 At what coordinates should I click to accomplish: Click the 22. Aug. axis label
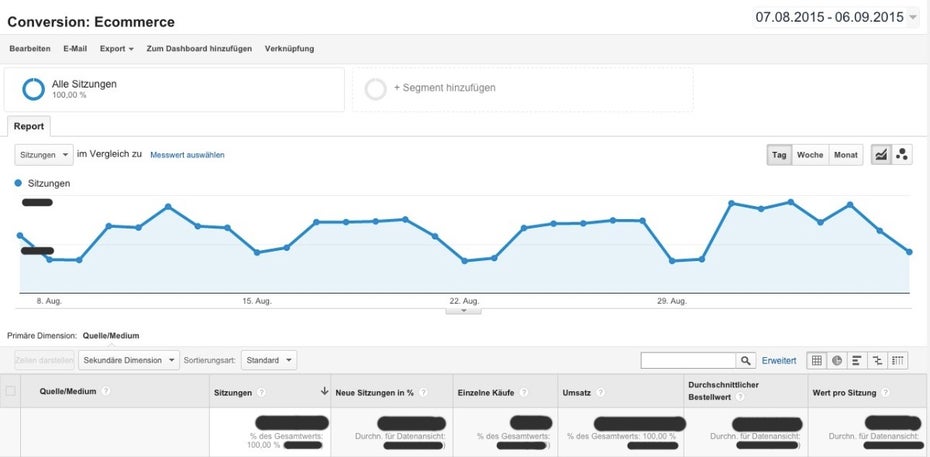[x=464, y=301]
